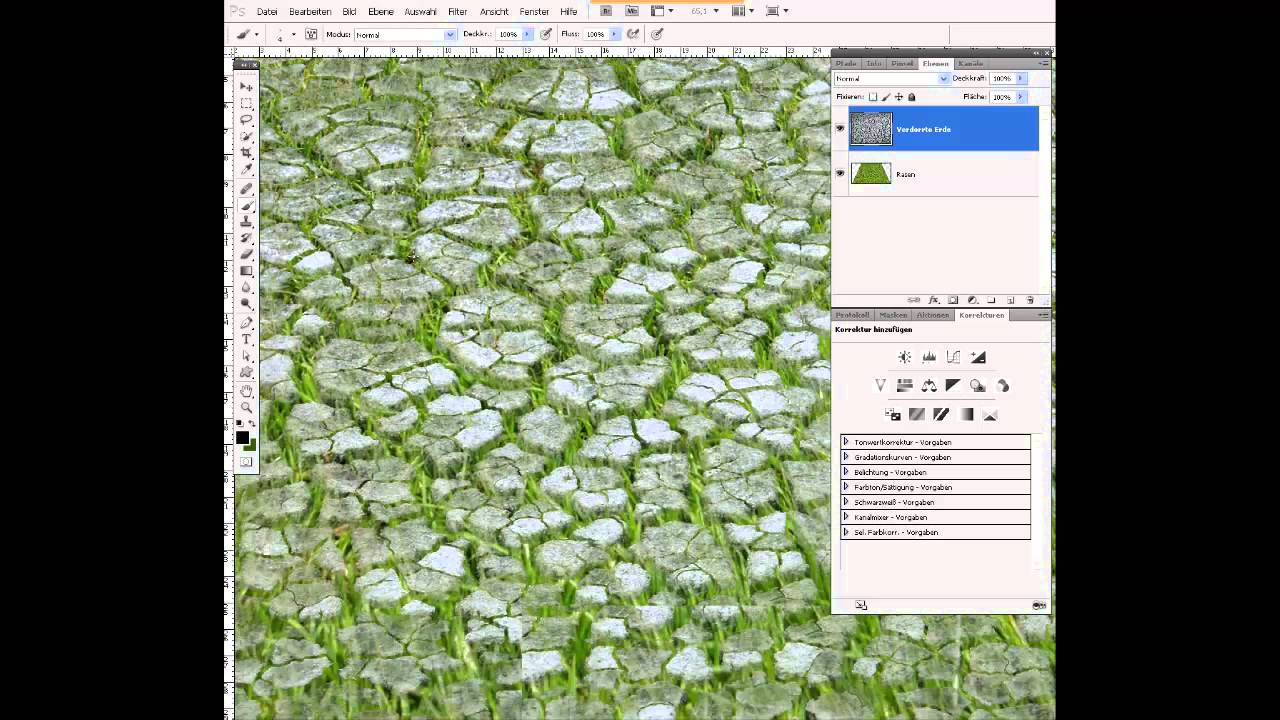Viewport: 1280px width, 720px height.
Task: Toggle lock transparent pixels
Action: point(873,97)
